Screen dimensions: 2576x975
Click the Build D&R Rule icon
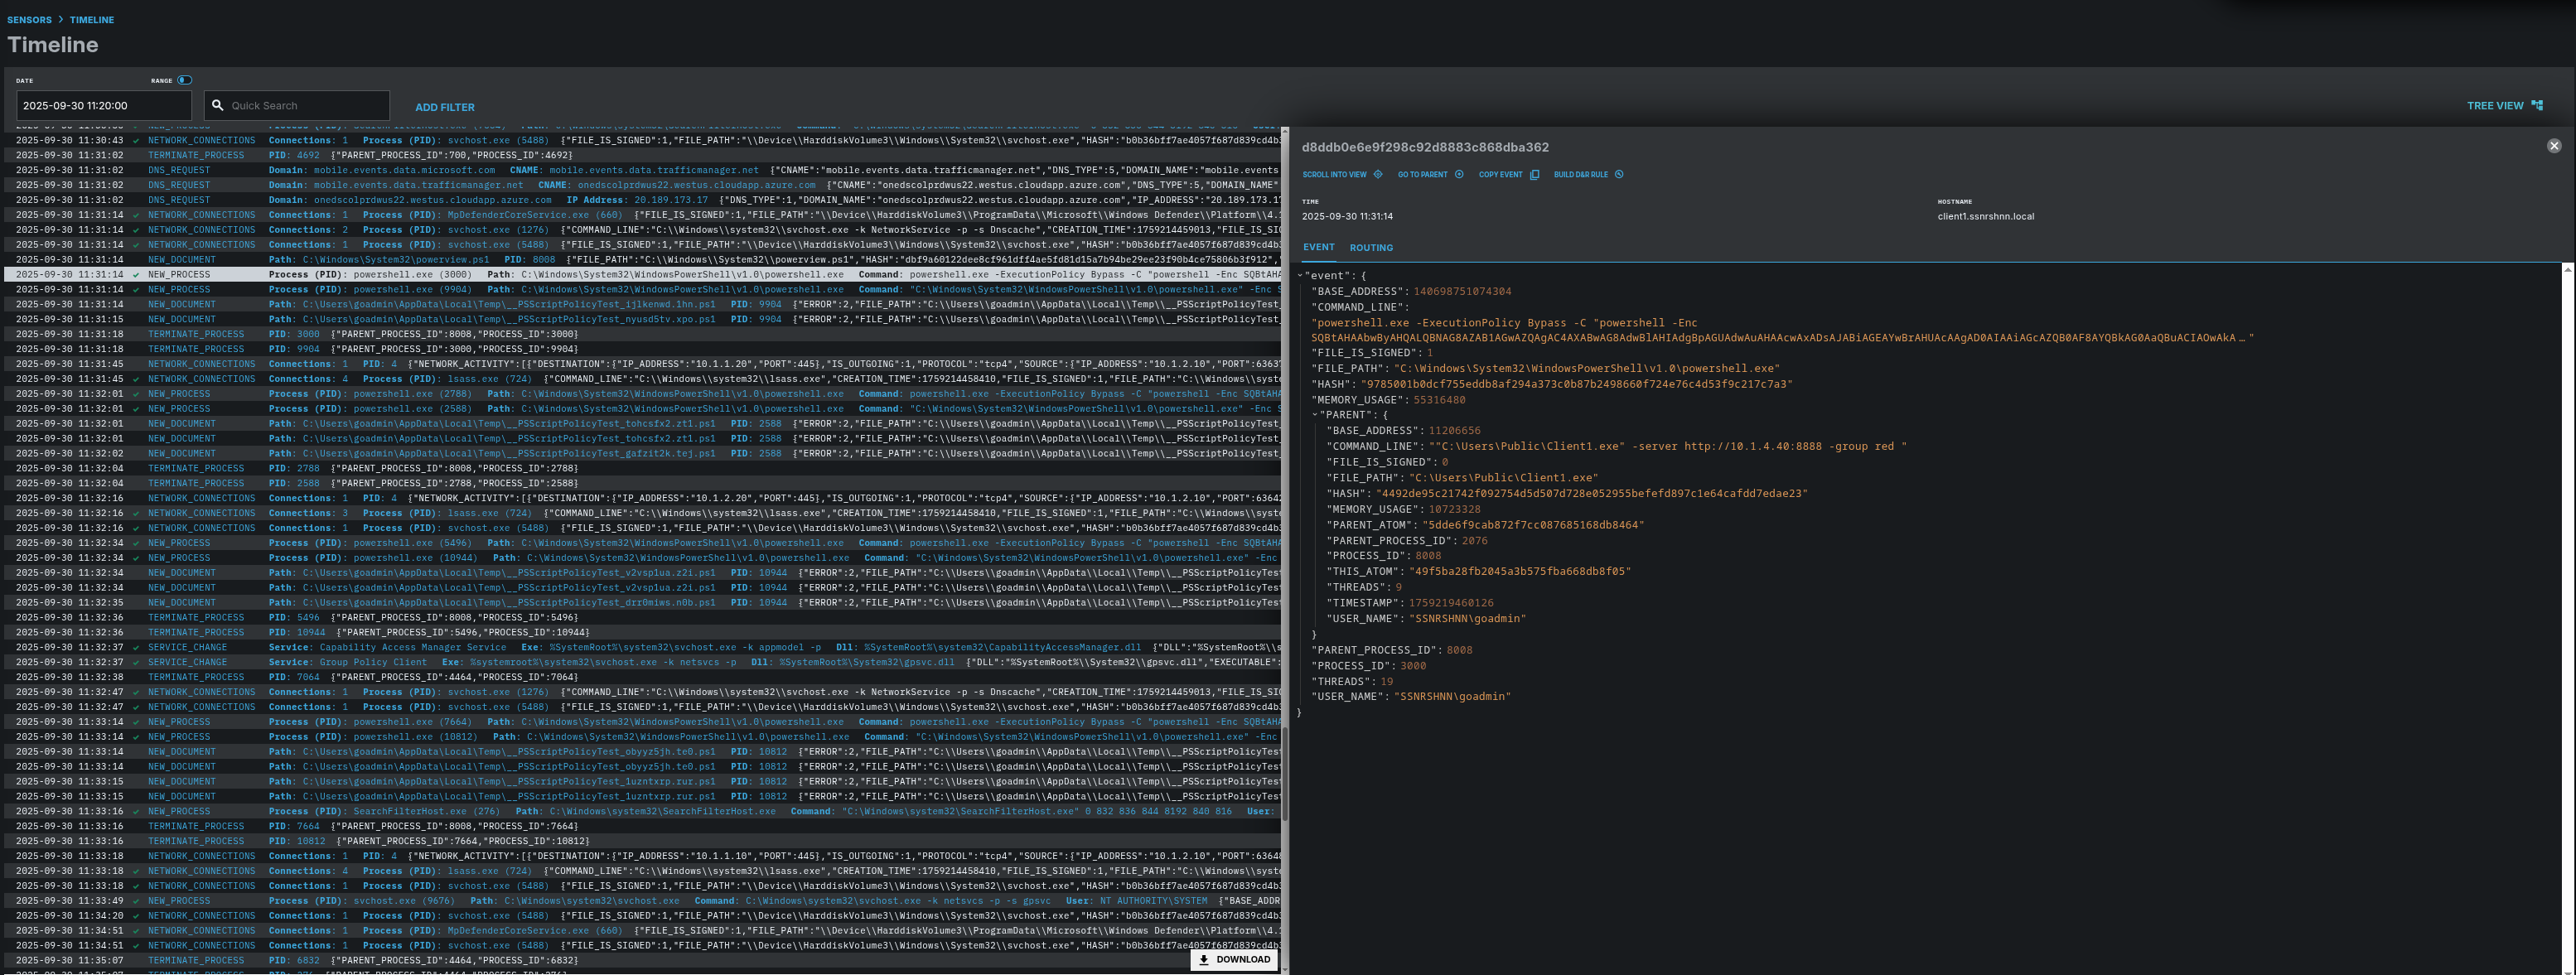(x=1619, y=174)
